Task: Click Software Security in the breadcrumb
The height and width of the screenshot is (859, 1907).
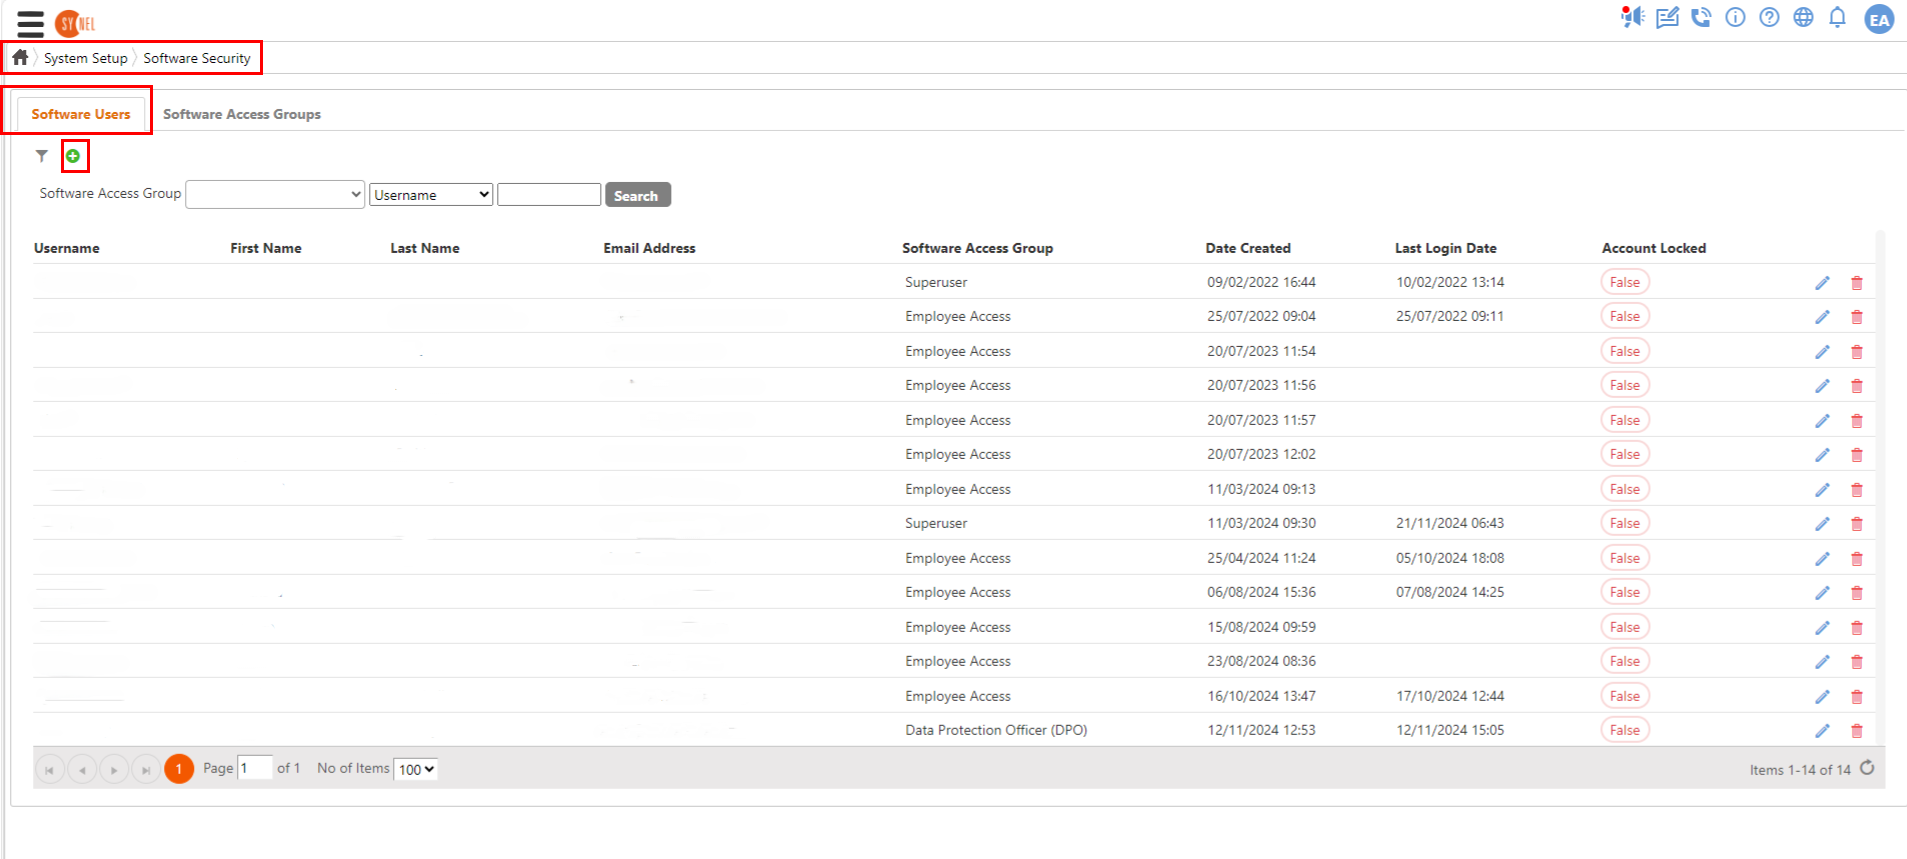Action: [x=197, y=58]
